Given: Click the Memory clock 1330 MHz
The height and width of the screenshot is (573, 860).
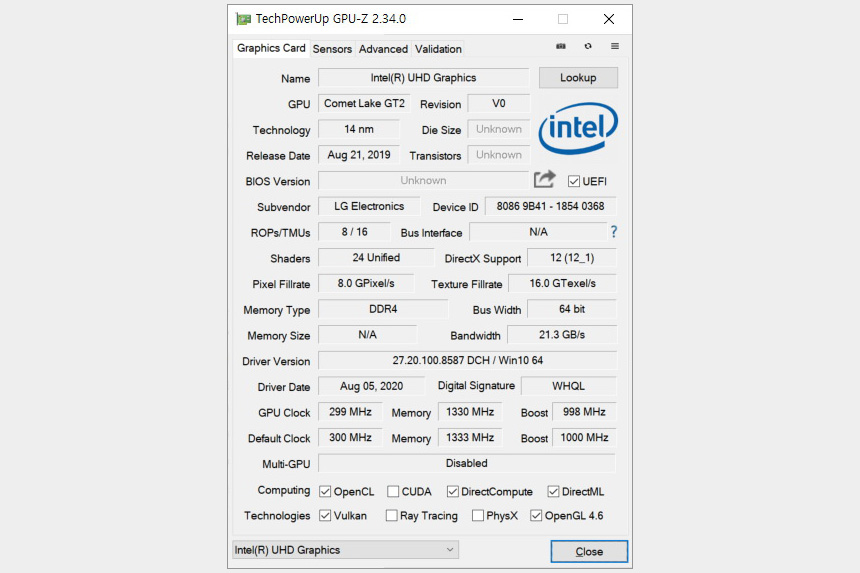Looking at the screenshot, I should click(470, 412).
